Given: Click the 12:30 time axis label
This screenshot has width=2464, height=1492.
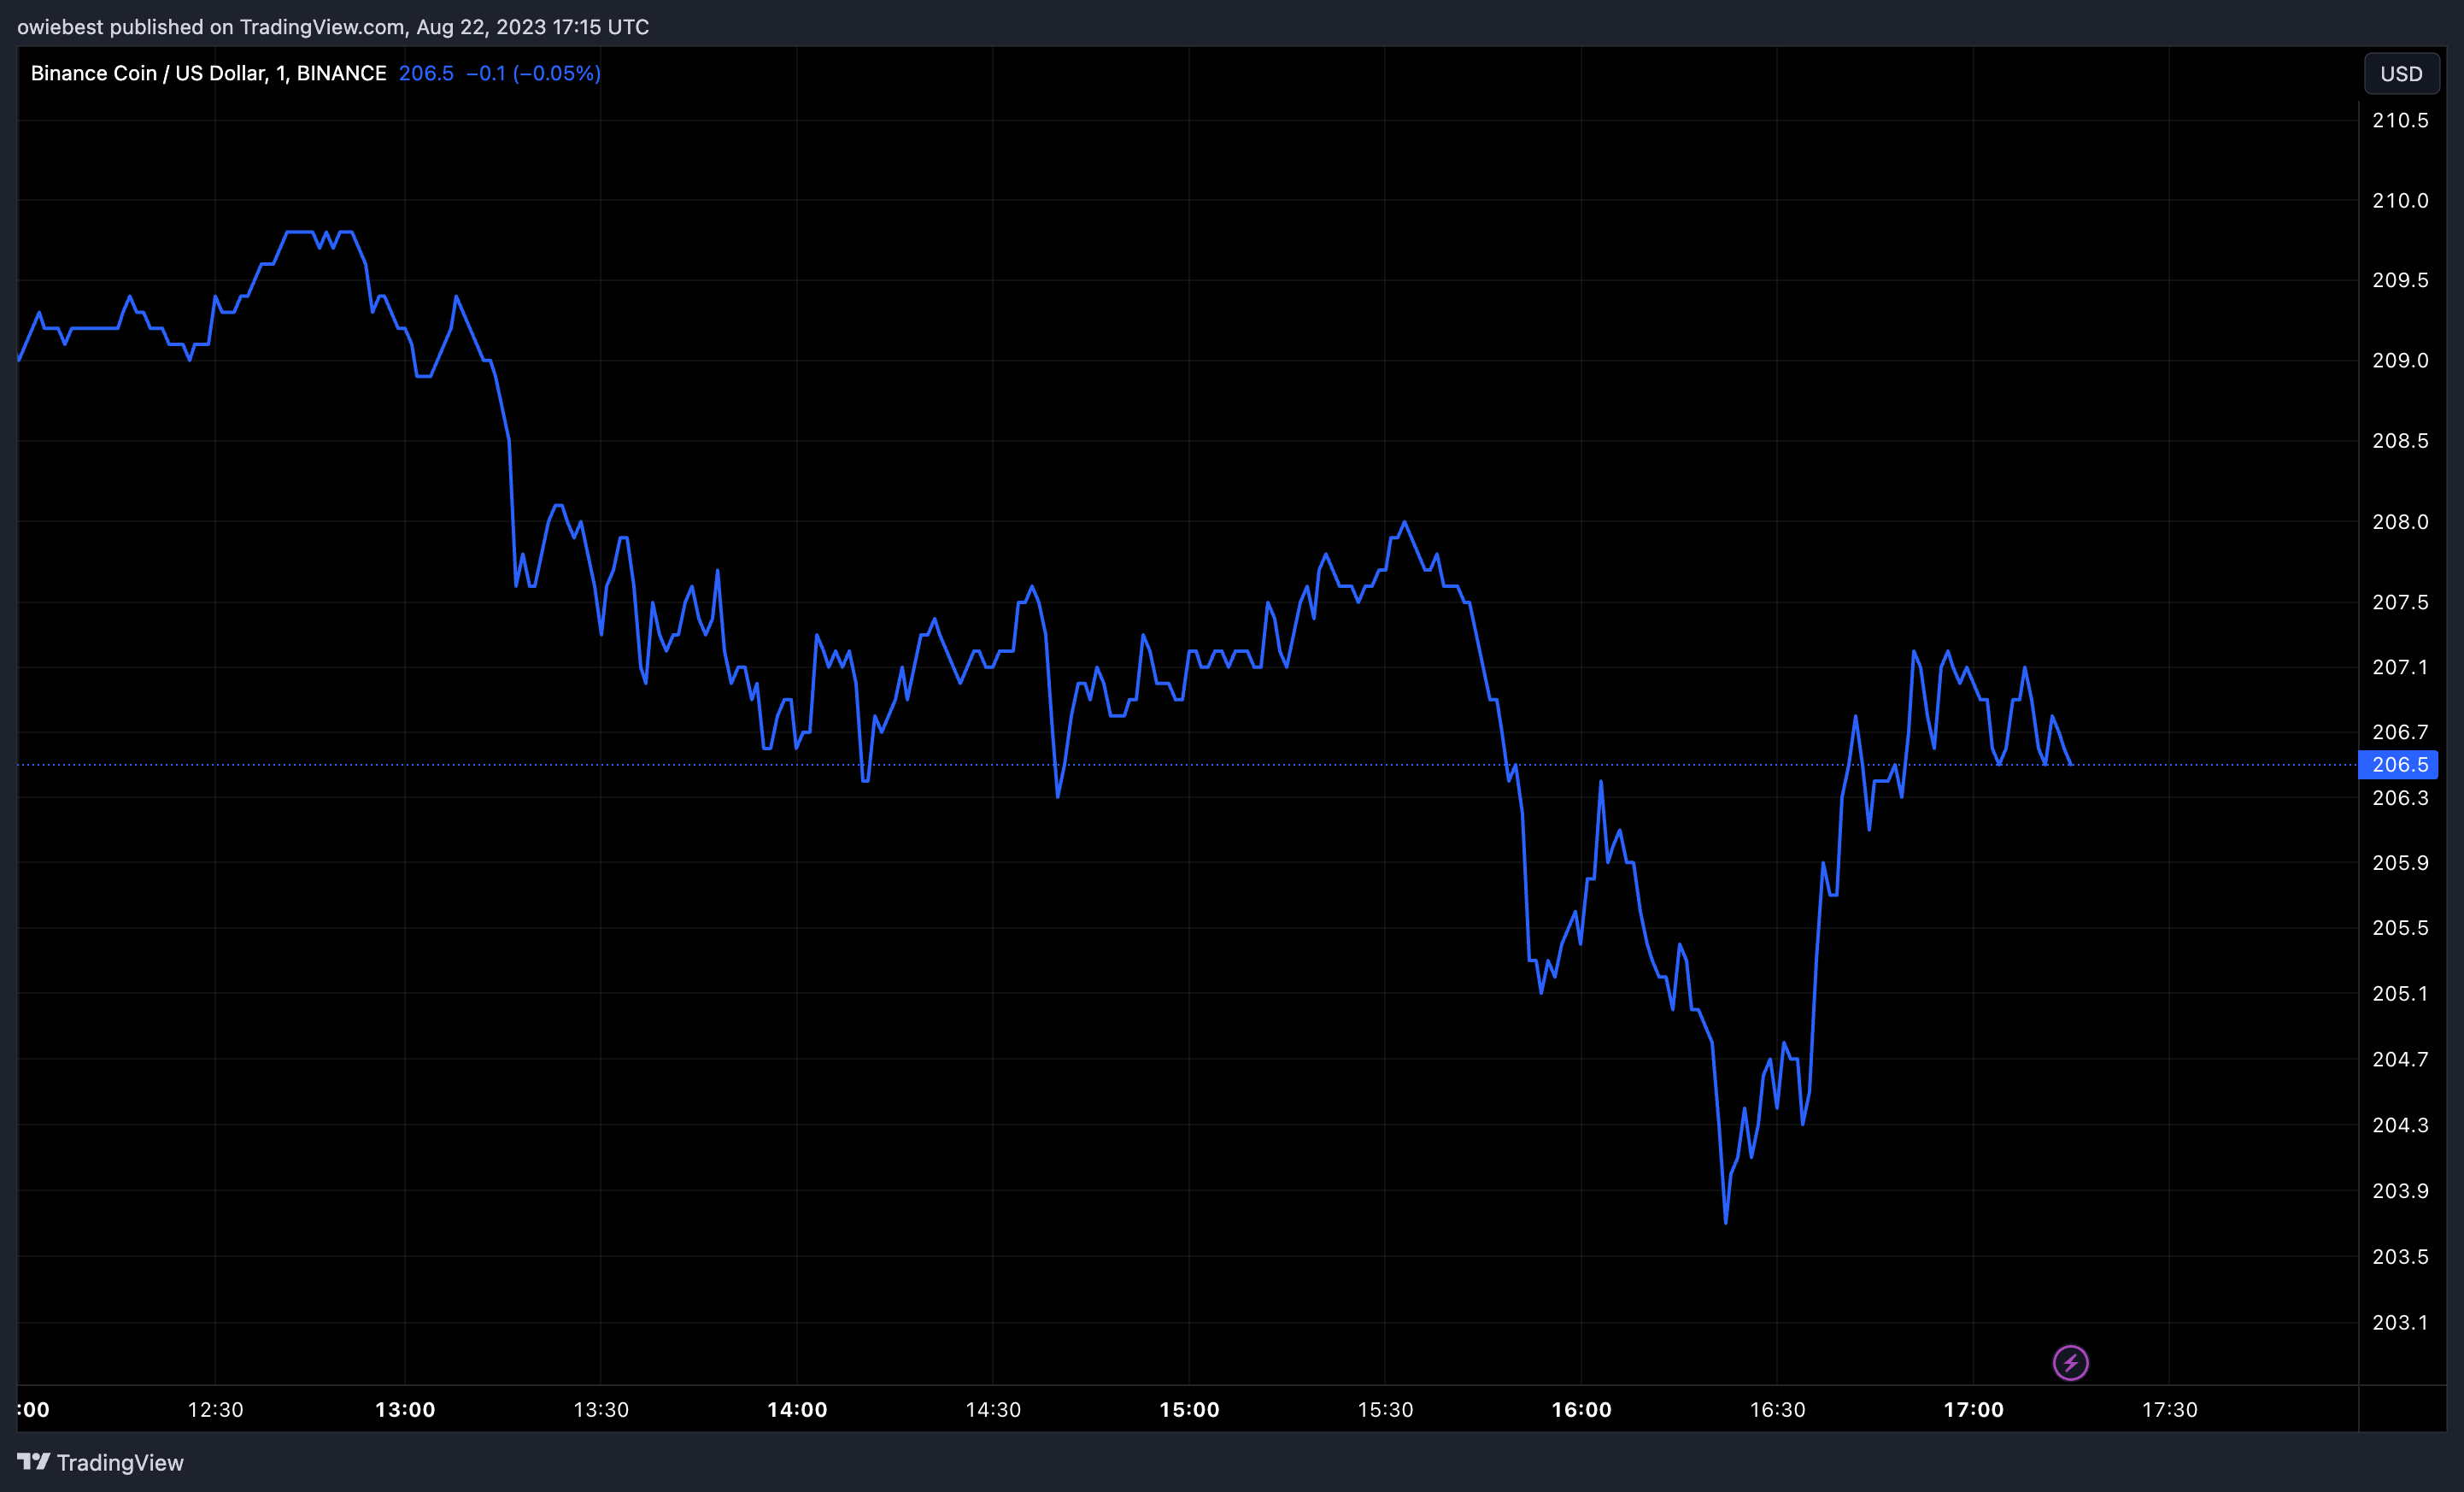Looking at the screenshot, I should [216, 1410].
